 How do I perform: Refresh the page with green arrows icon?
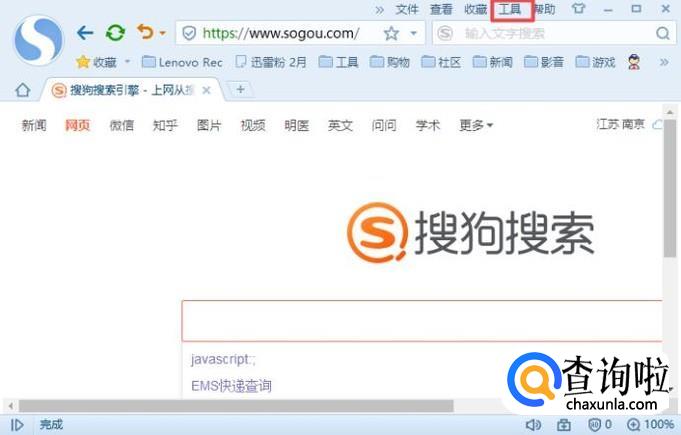[x=116, y=33]
